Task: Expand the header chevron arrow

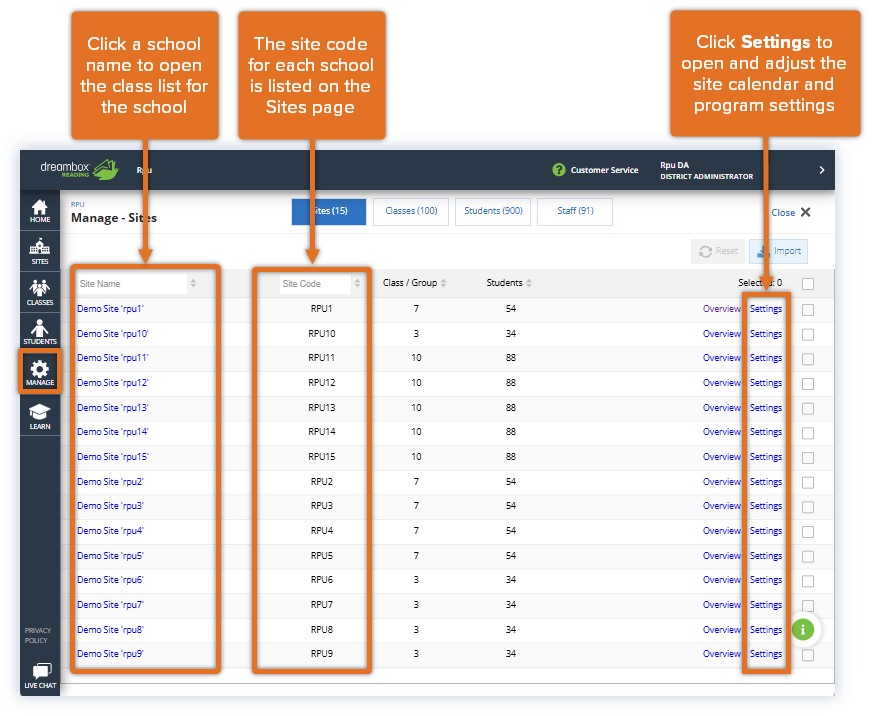Action: pyautogui.click(x=821, y=170)
